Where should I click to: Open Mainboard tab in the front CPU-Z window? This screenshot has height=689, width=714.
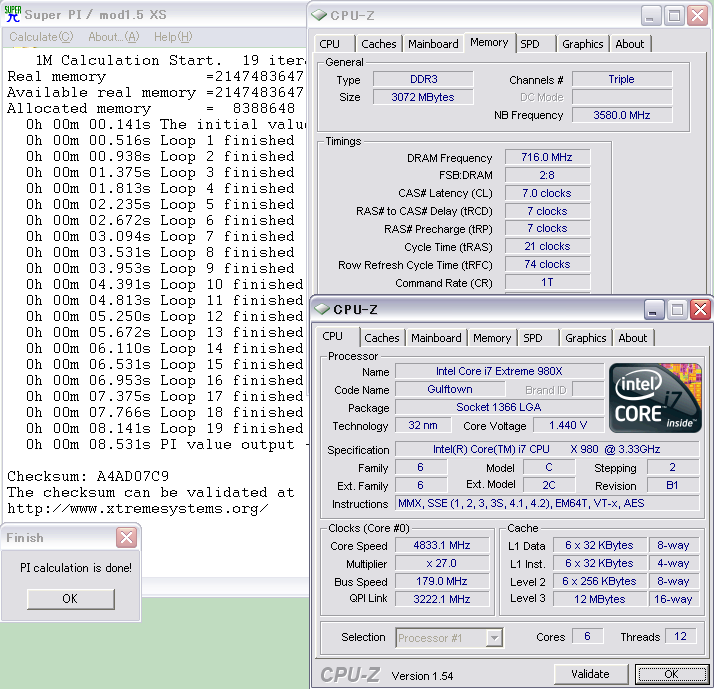[x=436, y=338]
